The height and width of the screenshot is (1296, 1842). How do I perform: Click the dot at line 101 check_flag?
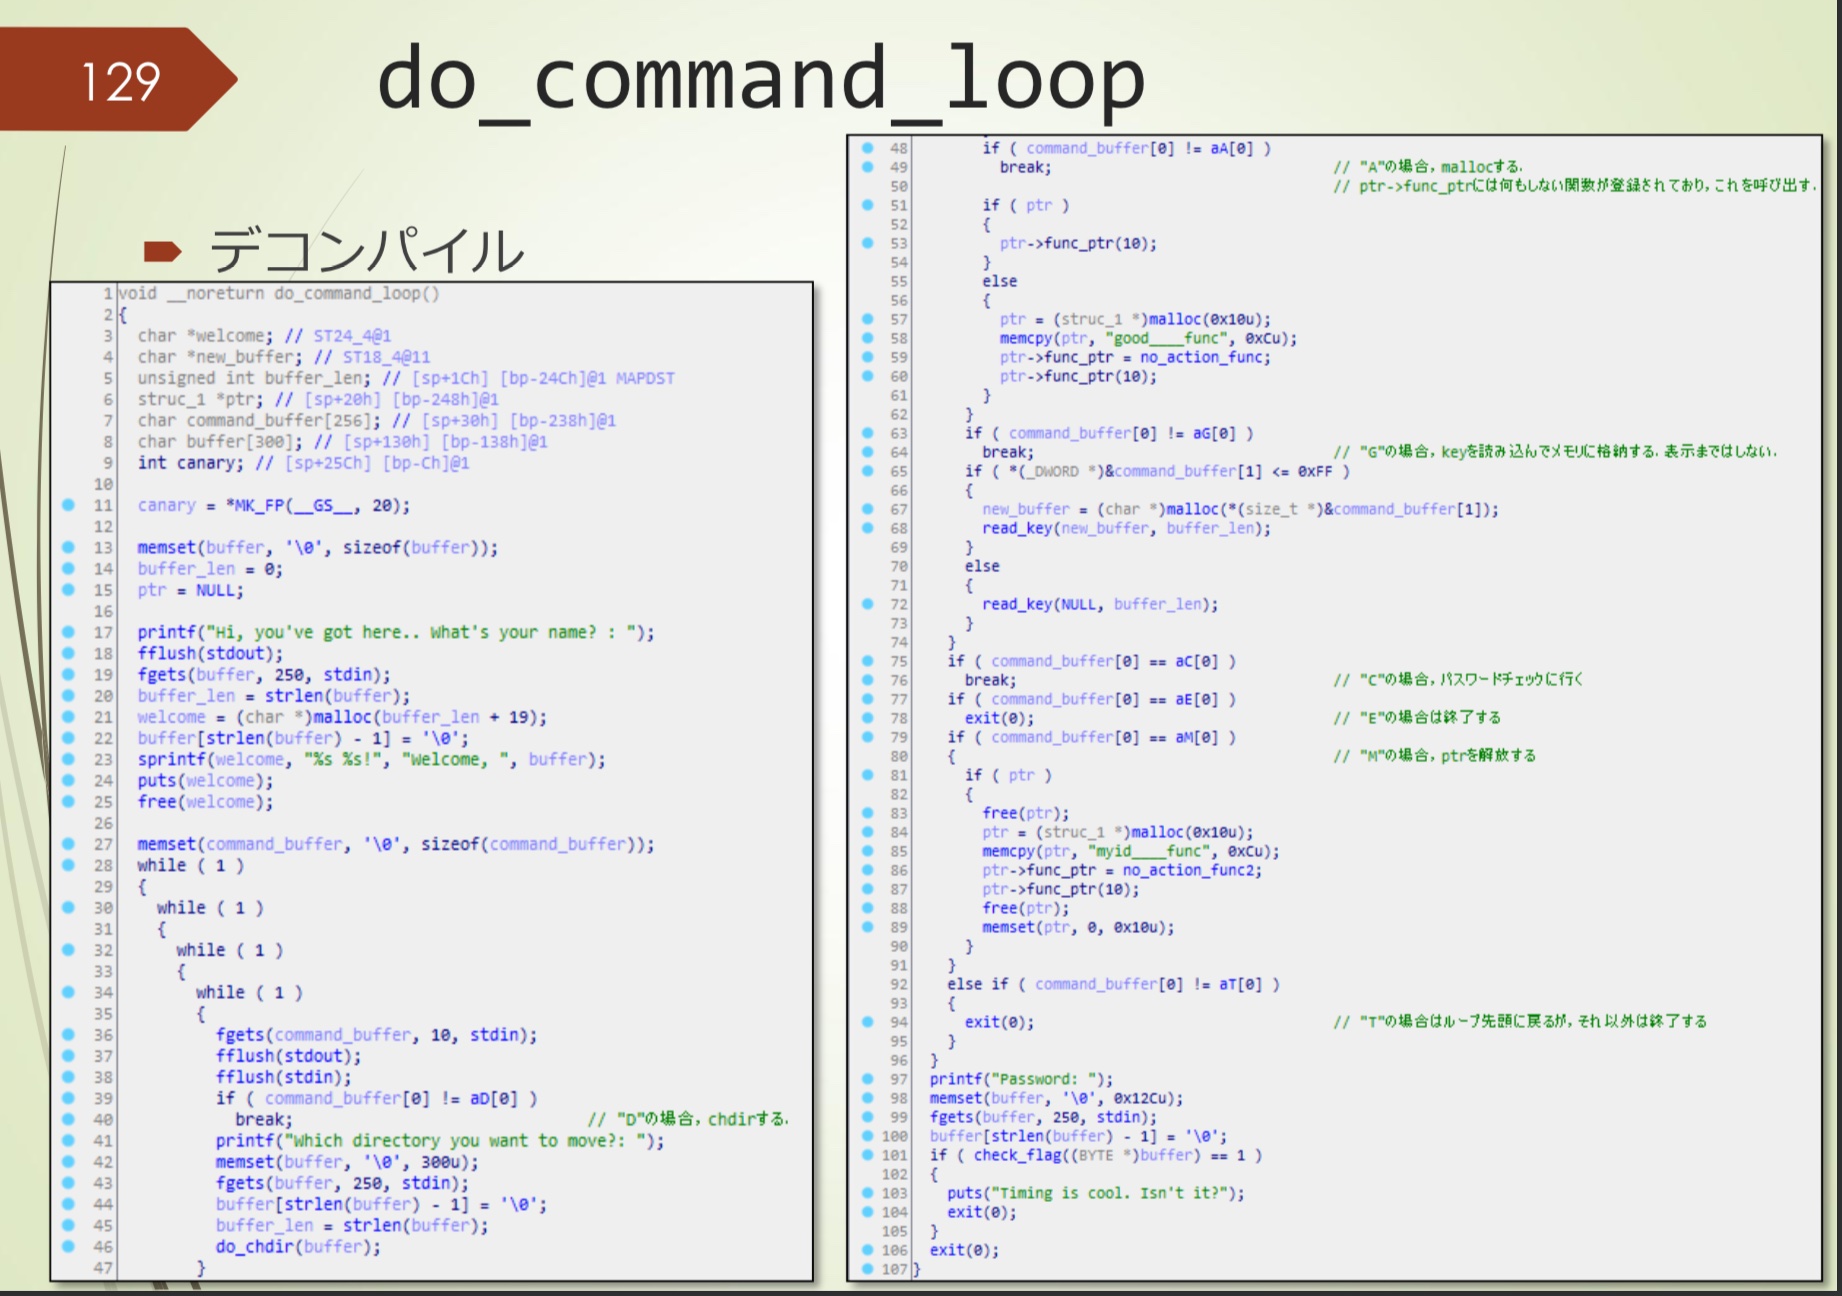[x=867, y=1155]
